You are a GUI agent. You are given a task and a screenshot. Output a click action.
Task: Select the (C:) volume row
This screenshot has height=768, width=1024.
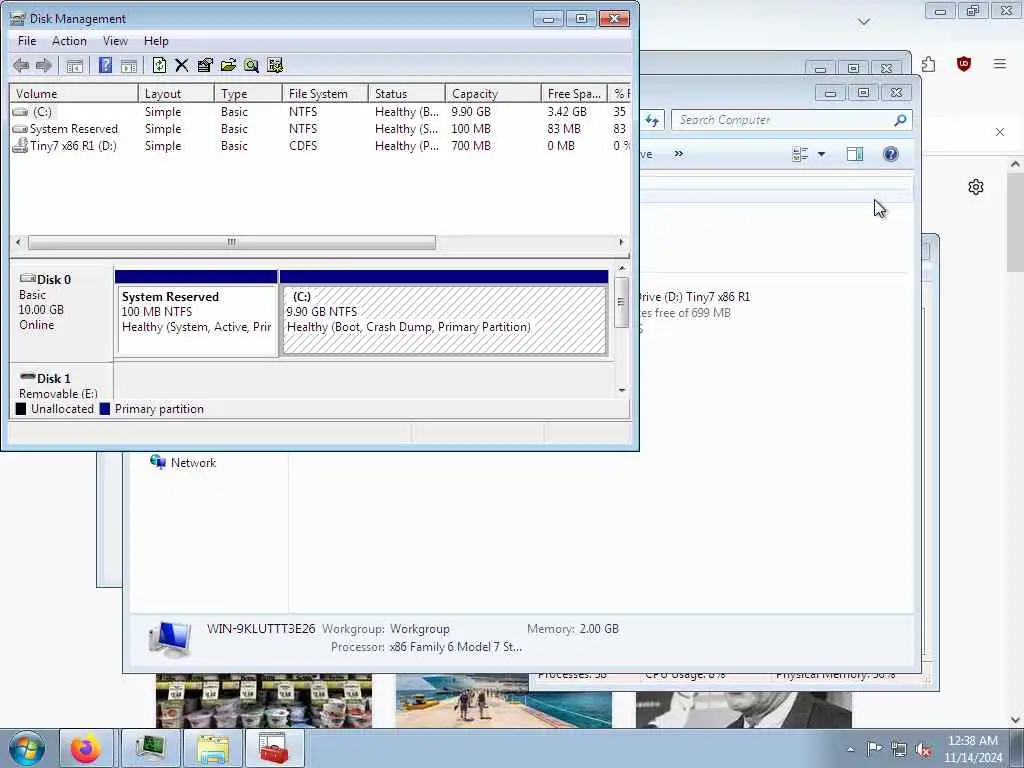coord(320,112)
